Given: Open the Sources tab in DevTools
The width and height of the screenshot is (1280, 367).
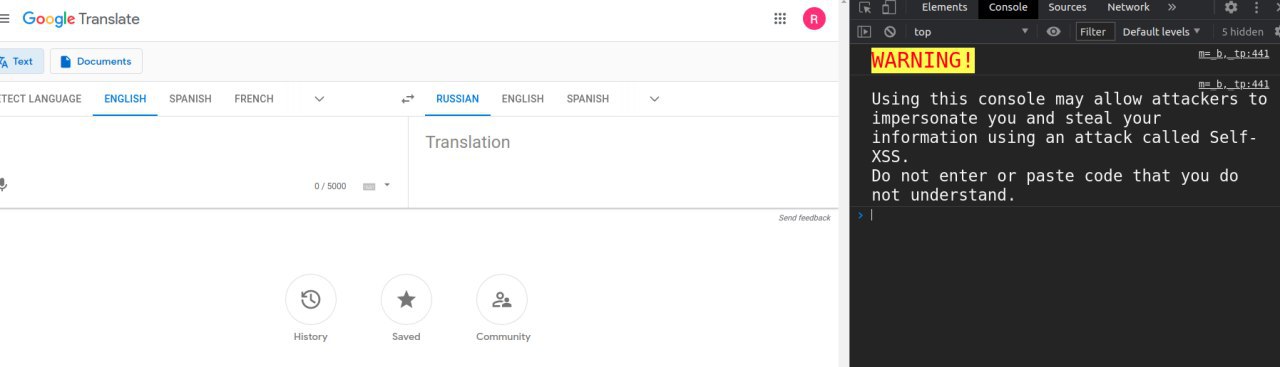Looking at the screenshot, I should coord(1067,7).
